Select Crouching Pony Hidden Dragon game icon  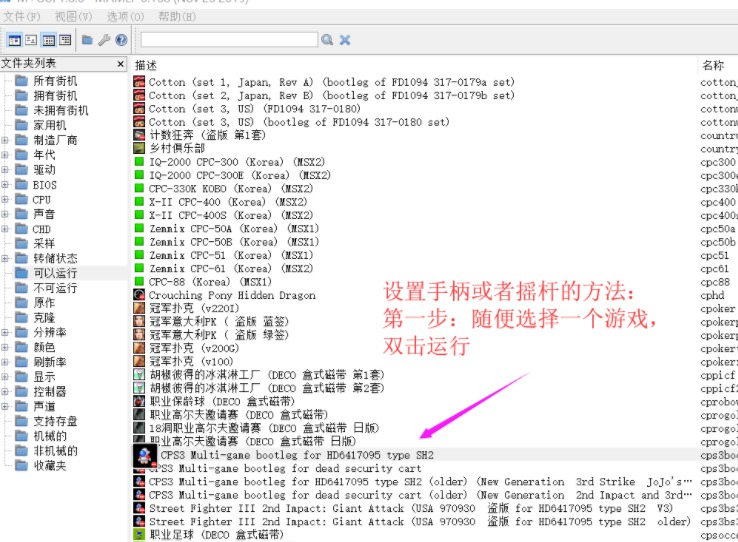click(x=139, y=295)
